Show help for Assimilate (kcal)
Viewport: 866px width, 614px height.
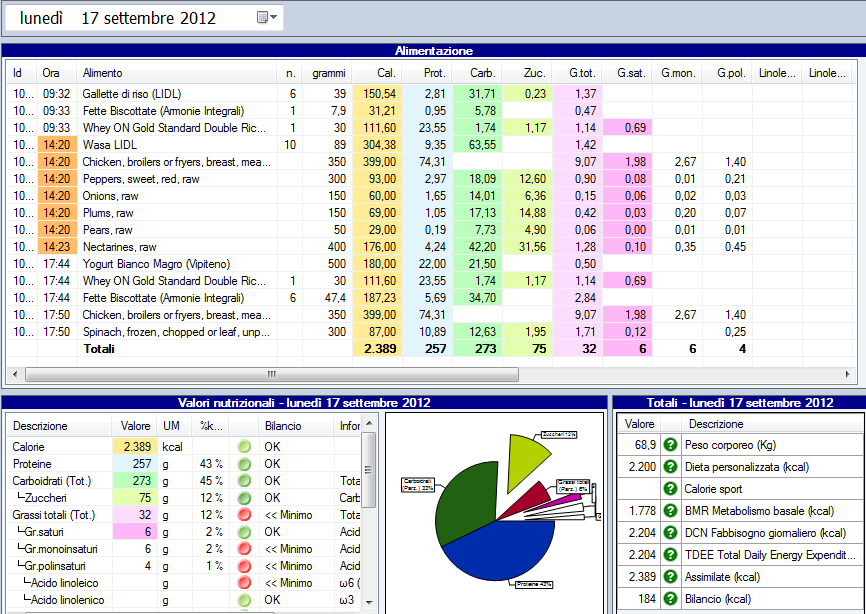pos(670,577)
